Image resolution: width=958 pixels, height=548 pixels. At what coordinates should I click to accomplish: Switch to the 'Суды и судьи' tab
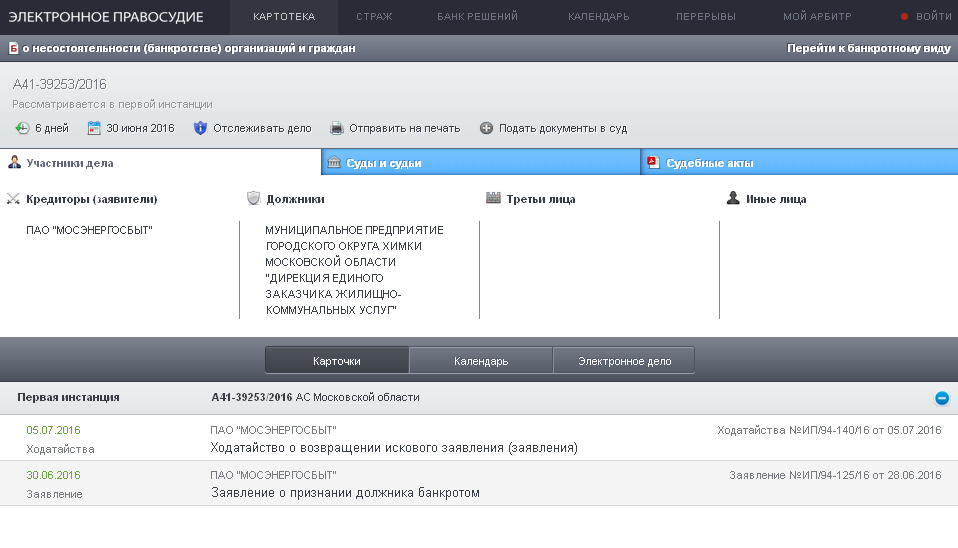(481, 163)
